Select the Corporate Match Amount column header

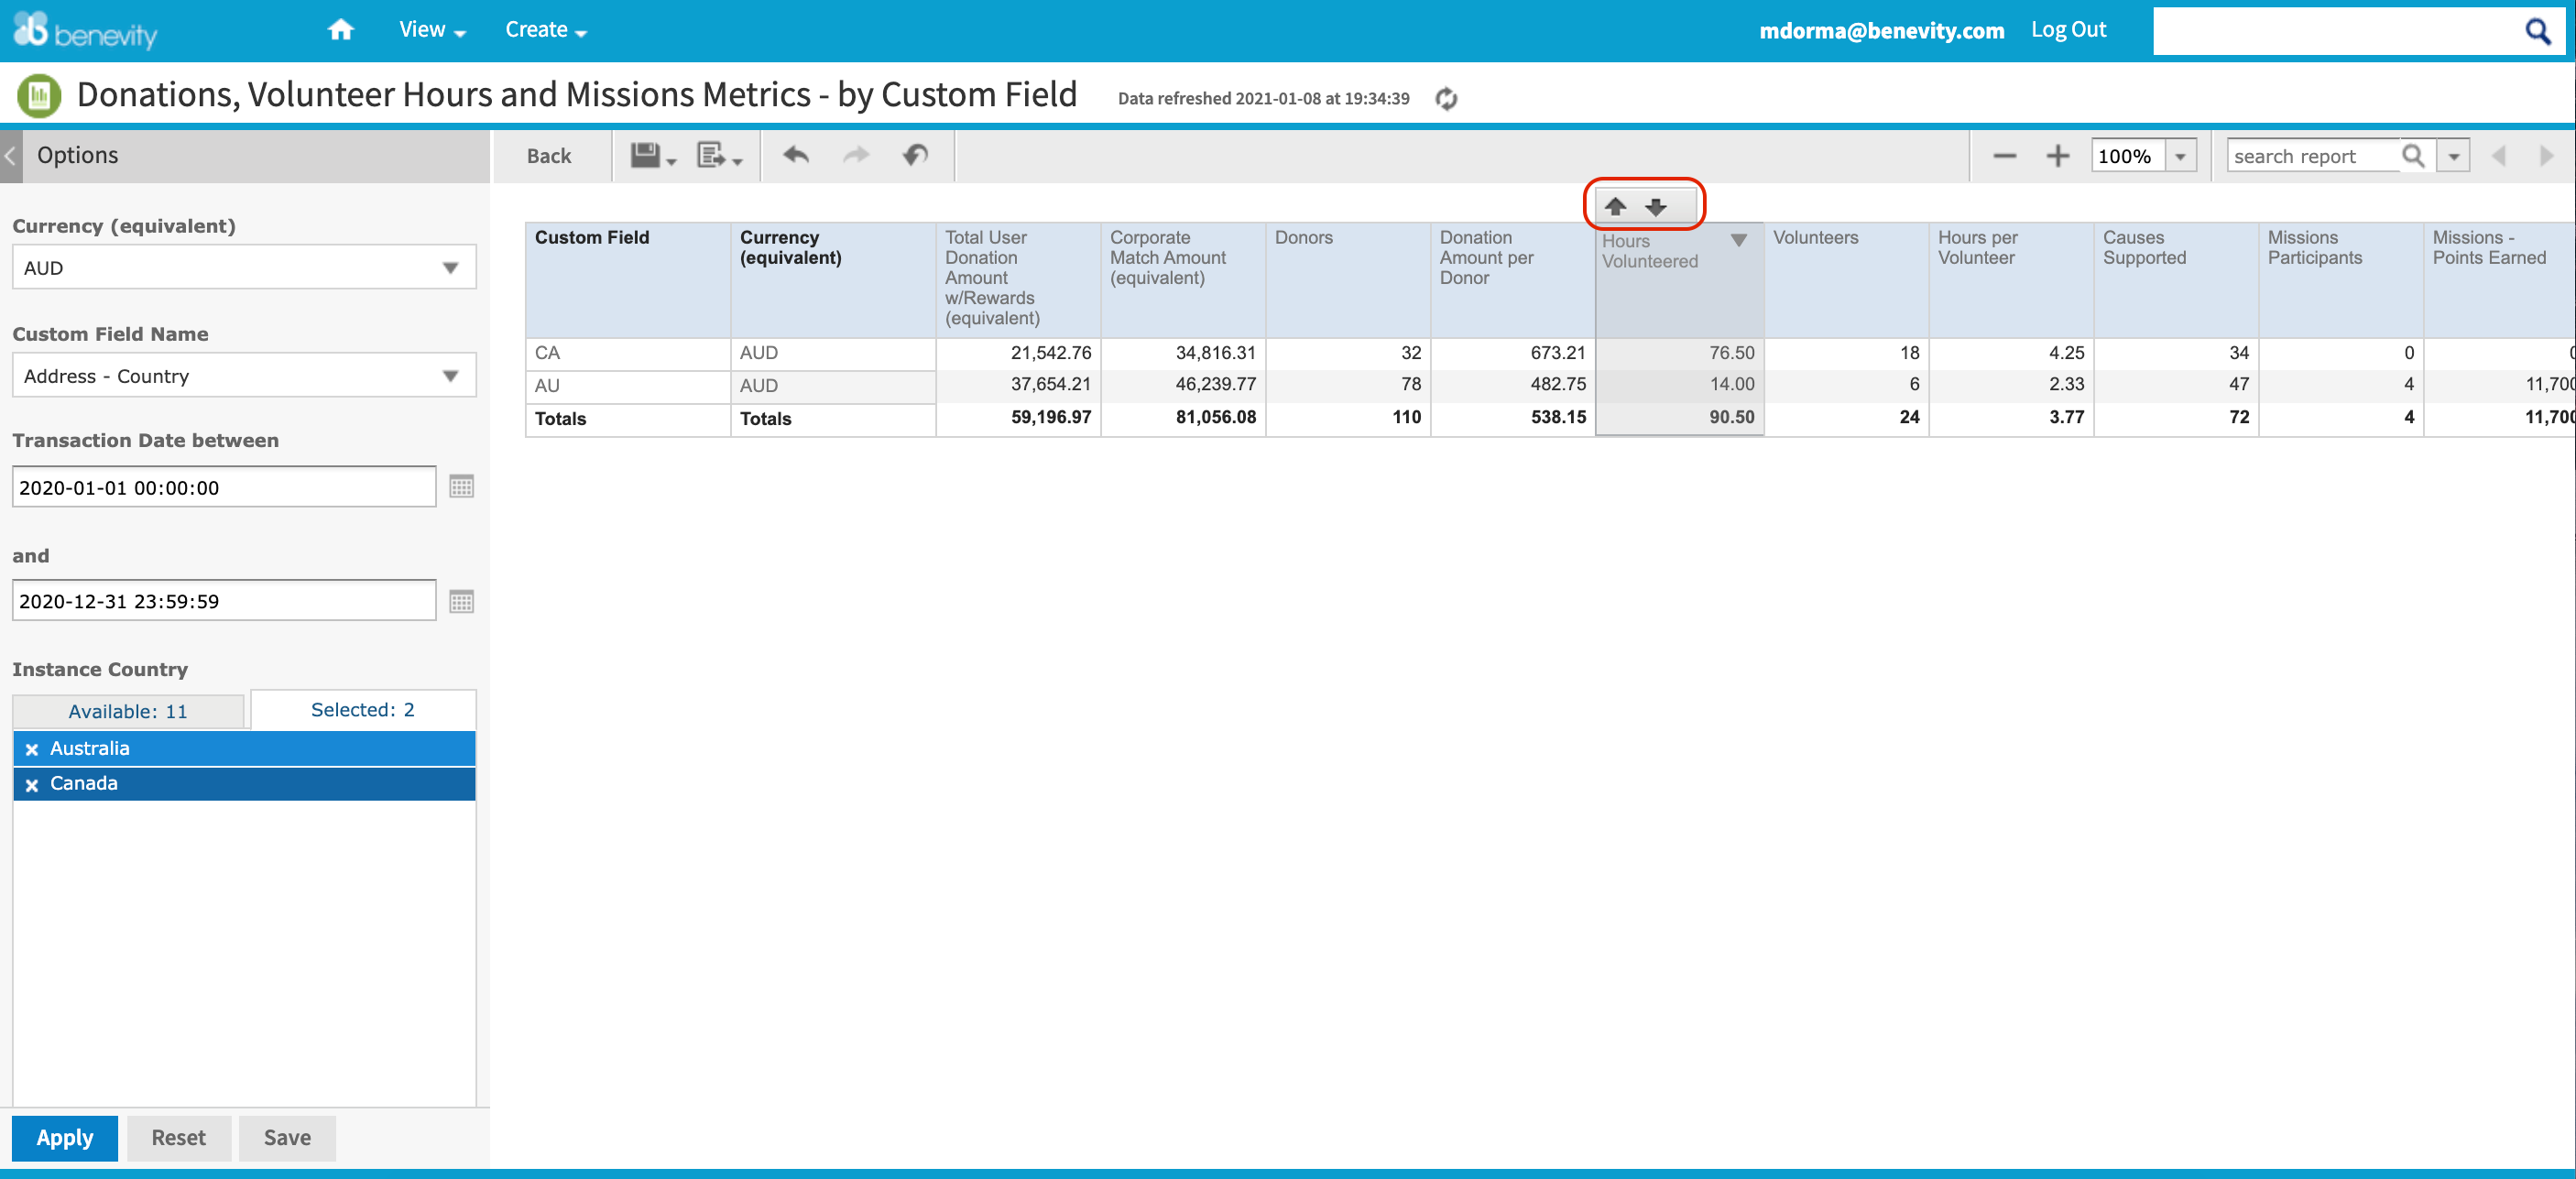[1183, 280]
